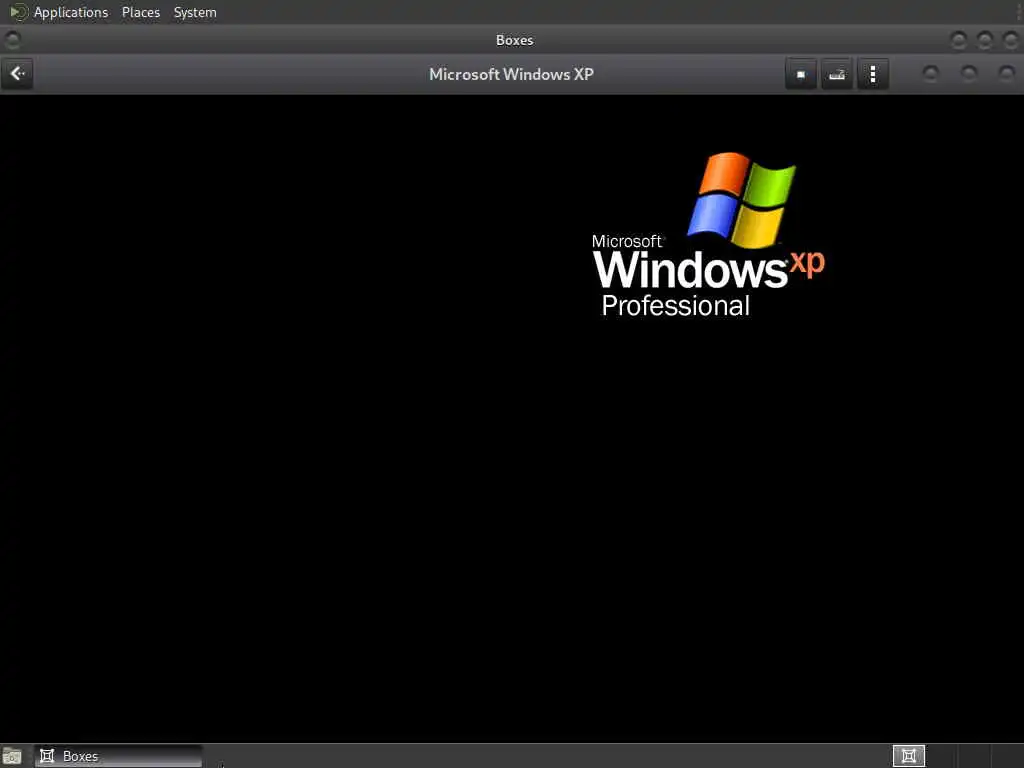Click the small square icon in Boxes toolbar
The width and height of the screenshot is (1024, 768).
coord(801,74)
